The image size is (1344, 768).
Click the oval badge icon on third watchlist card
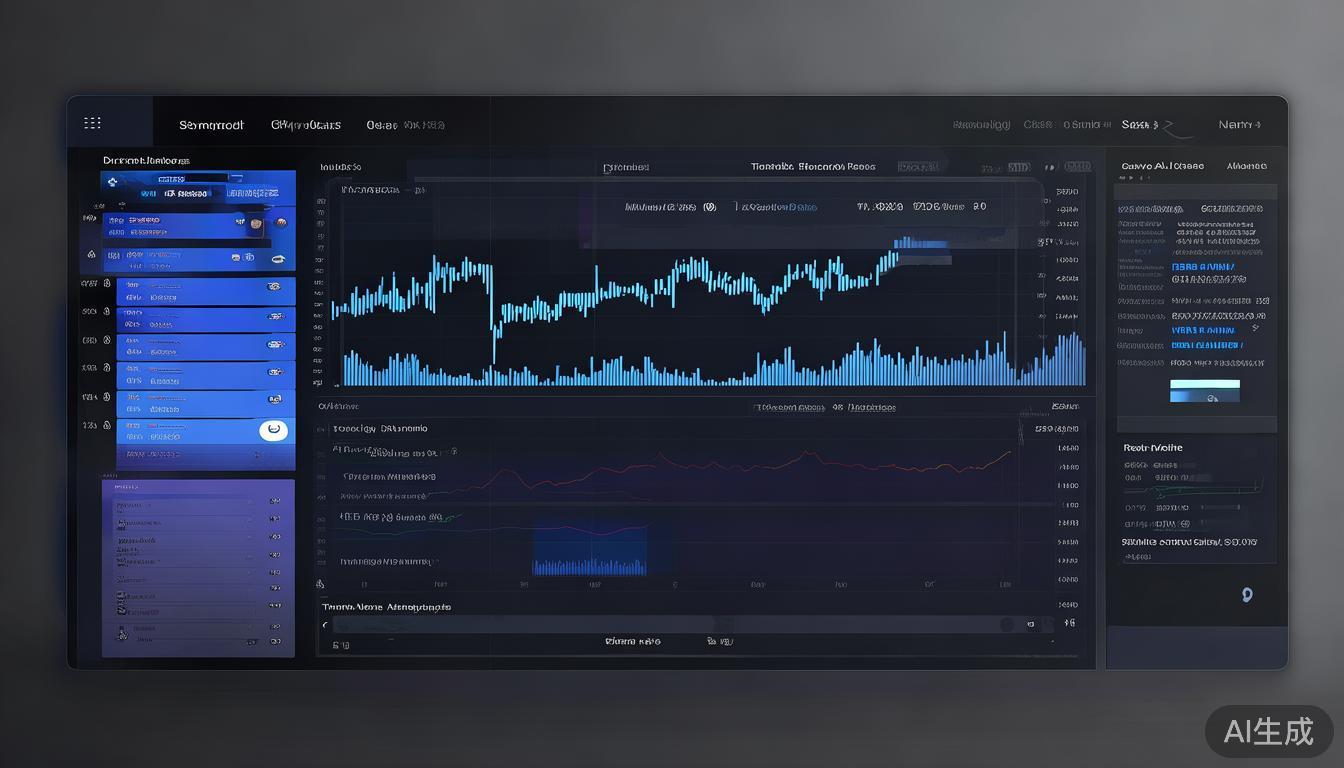click(x=279, y=261)
